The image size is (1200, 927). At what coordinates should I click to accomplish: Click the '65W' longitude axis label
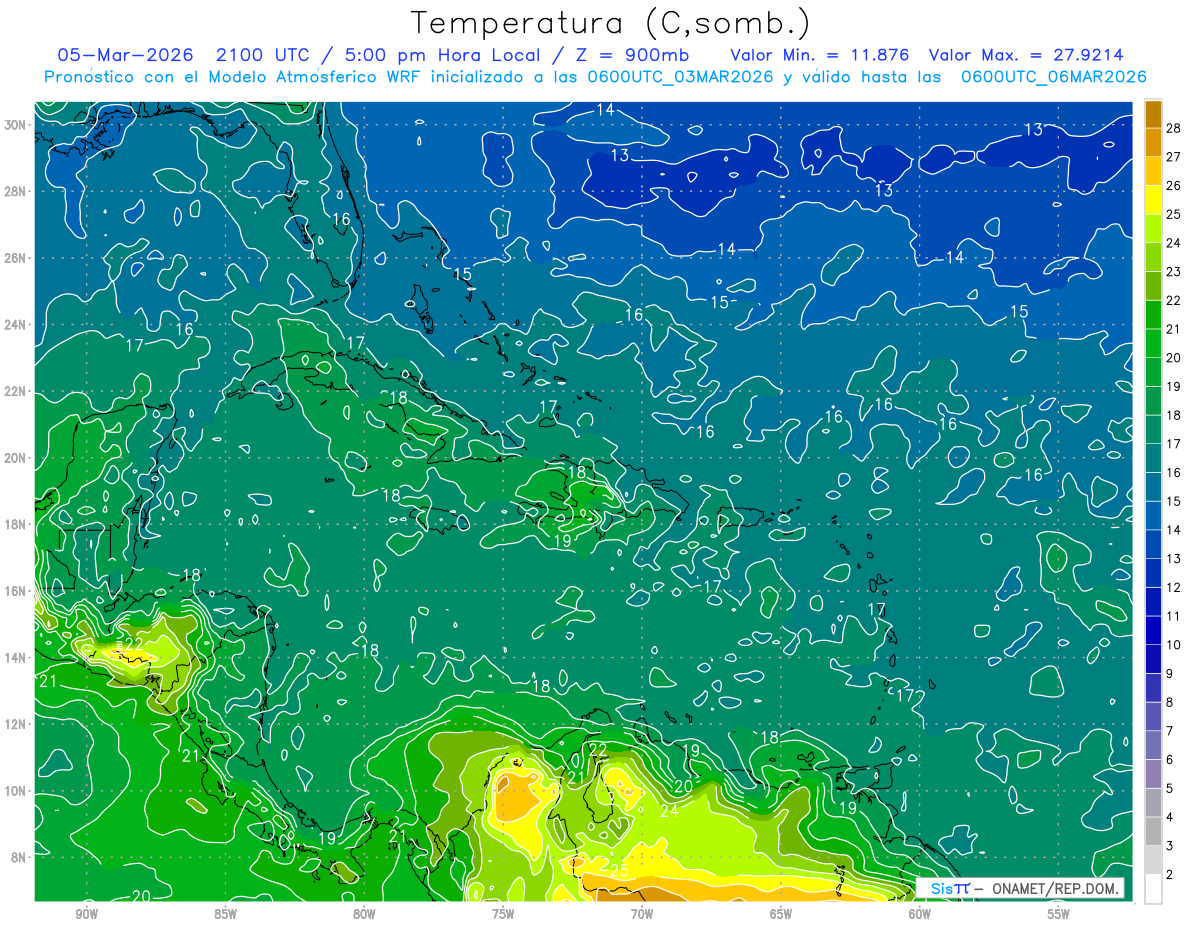pyautogui.click(x=781, y=914)
